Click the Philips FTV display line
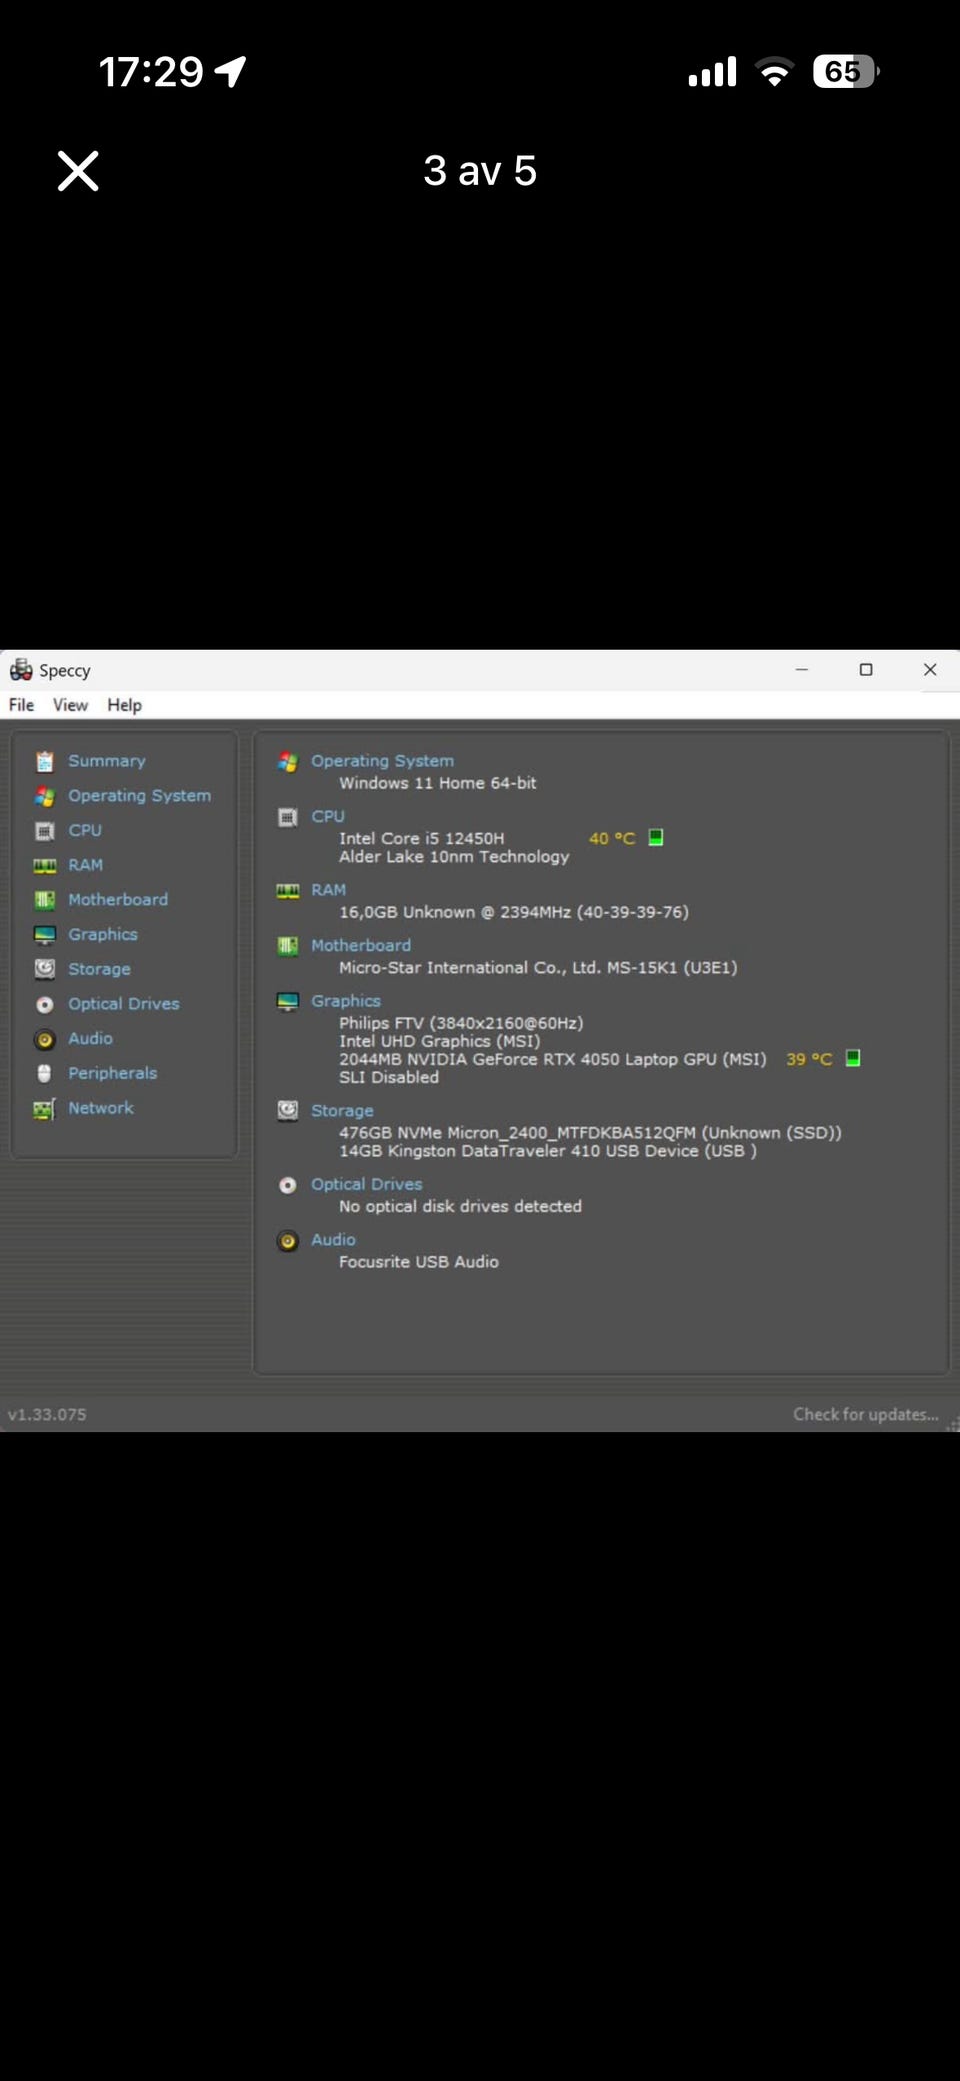 coord(461,1023)
